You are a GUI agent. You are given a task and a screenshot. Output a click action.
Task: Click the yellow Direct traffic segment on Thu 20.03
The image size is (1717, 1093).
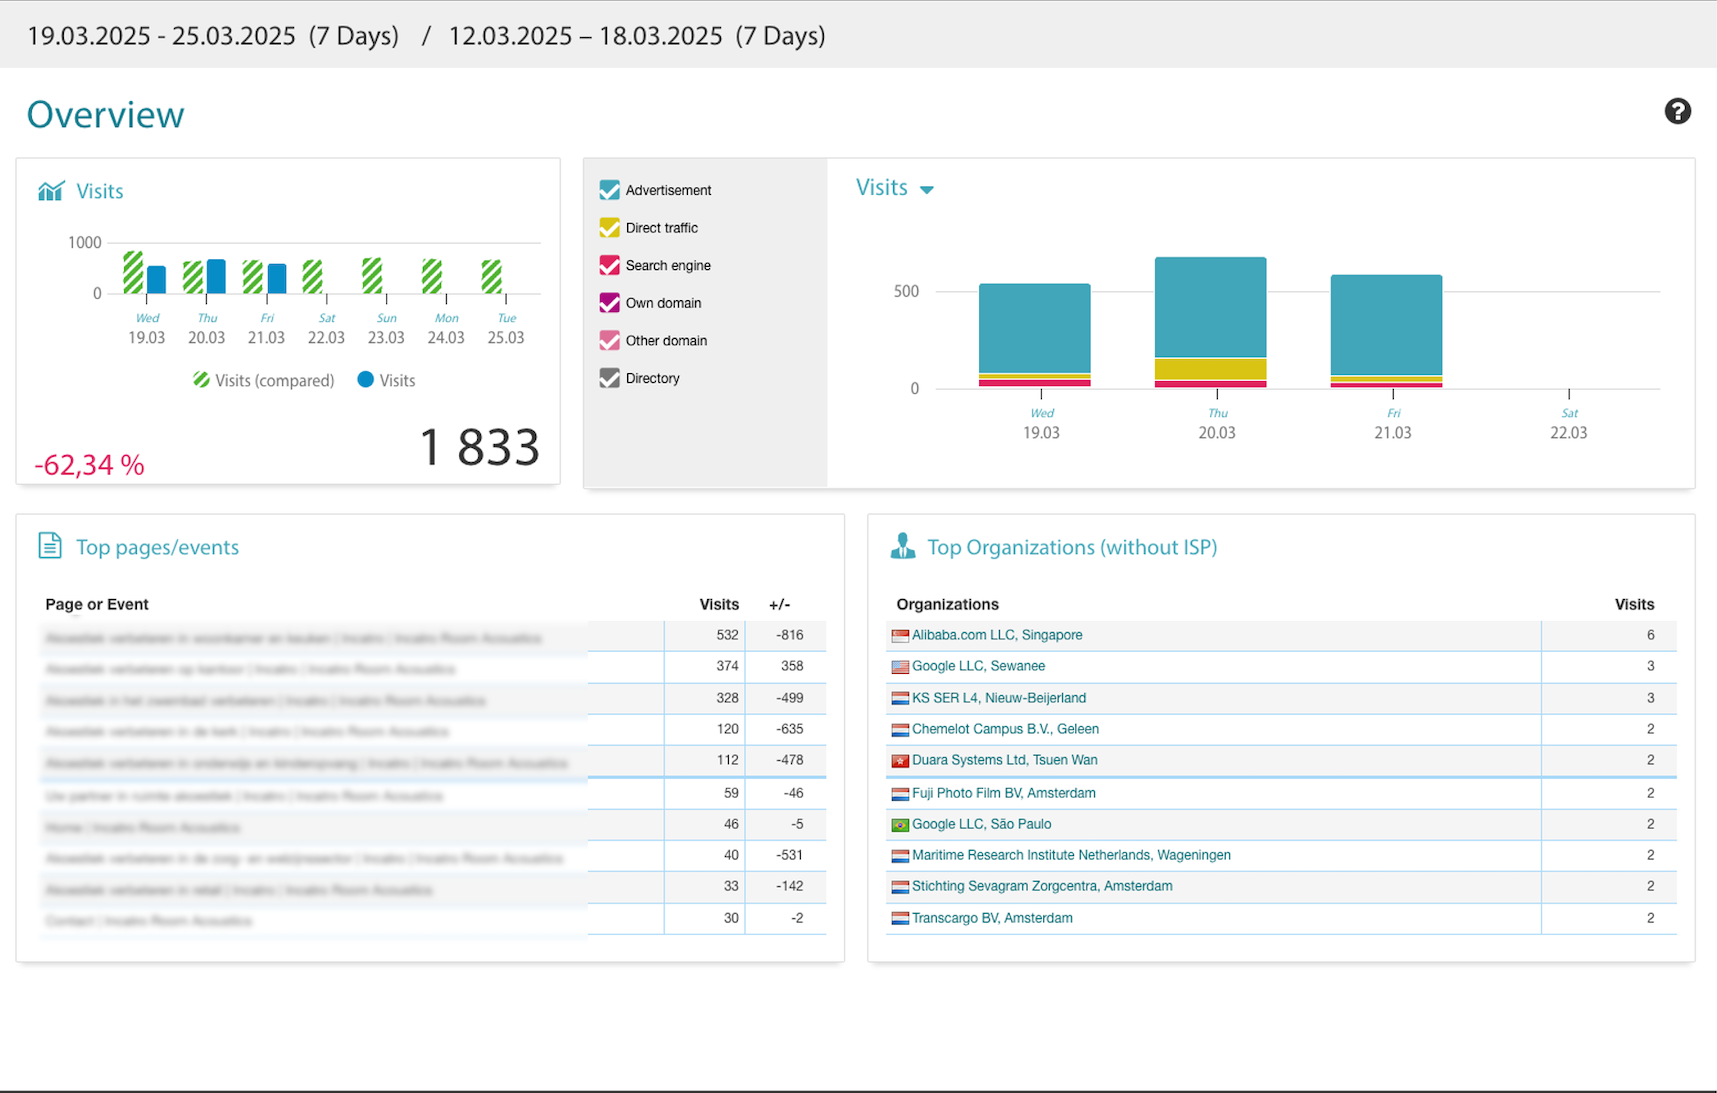1210,369
